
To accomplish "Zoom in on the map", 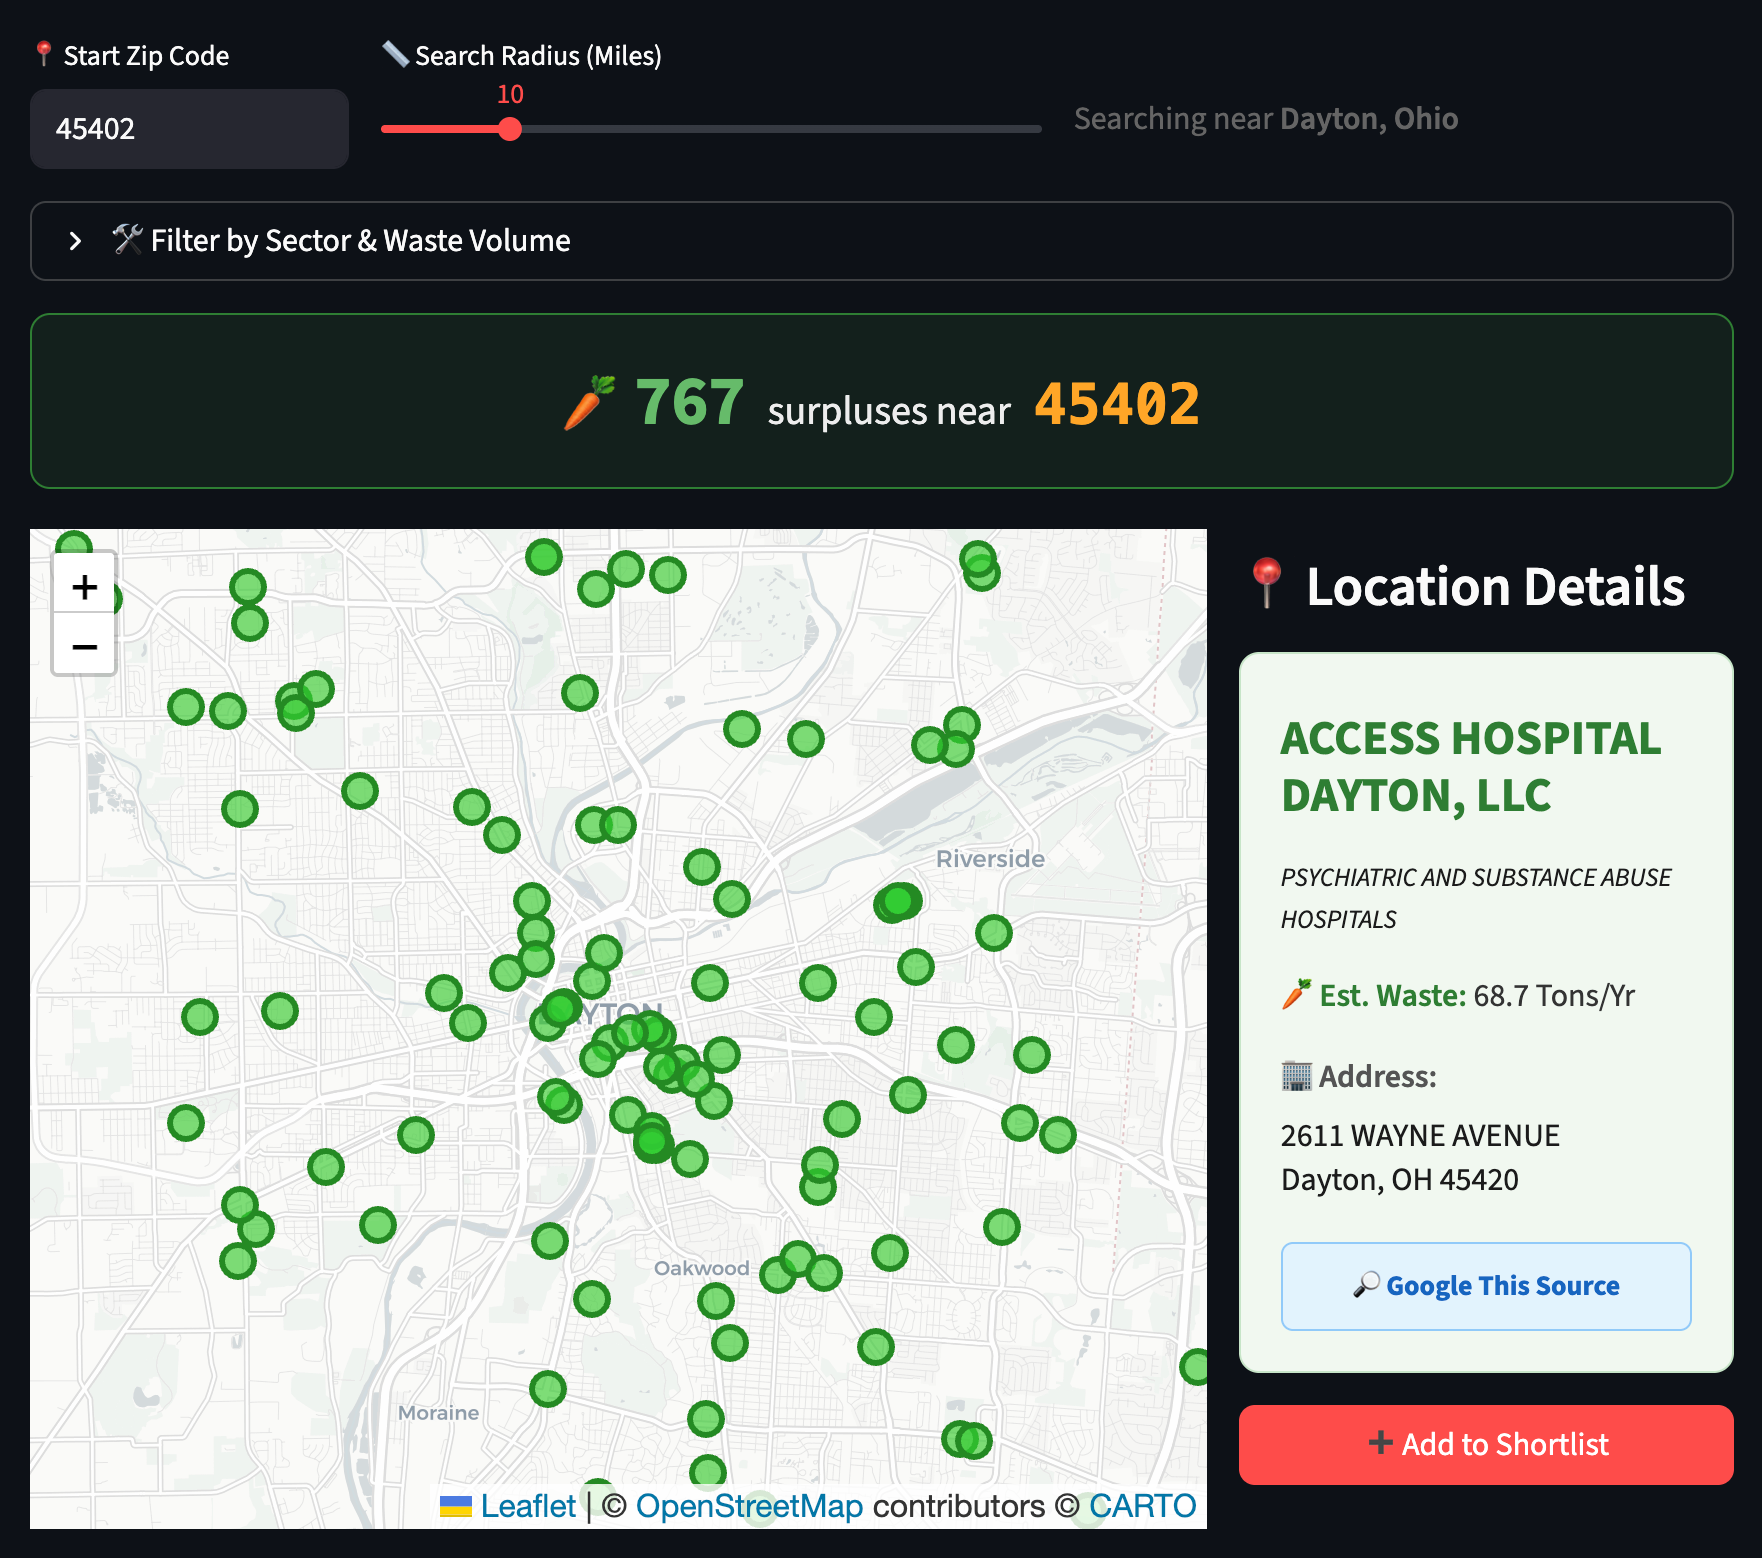I will pyautogui.click(x=85, y=587).
